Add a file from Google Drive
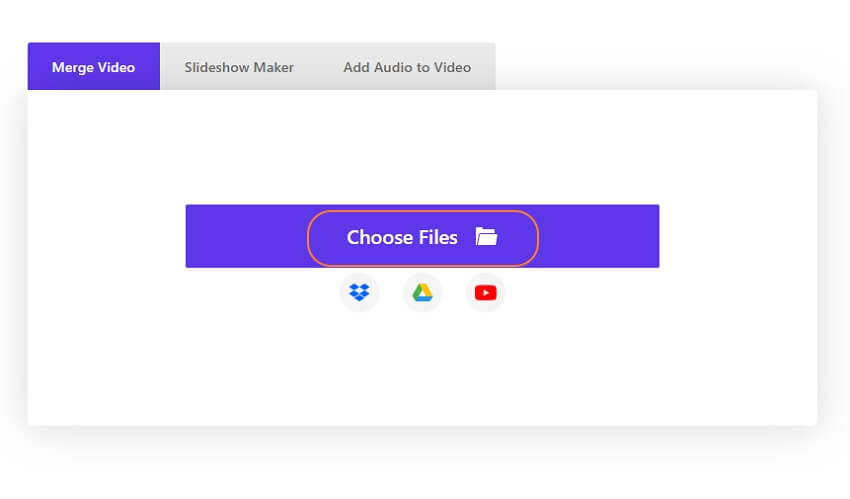 422,293
